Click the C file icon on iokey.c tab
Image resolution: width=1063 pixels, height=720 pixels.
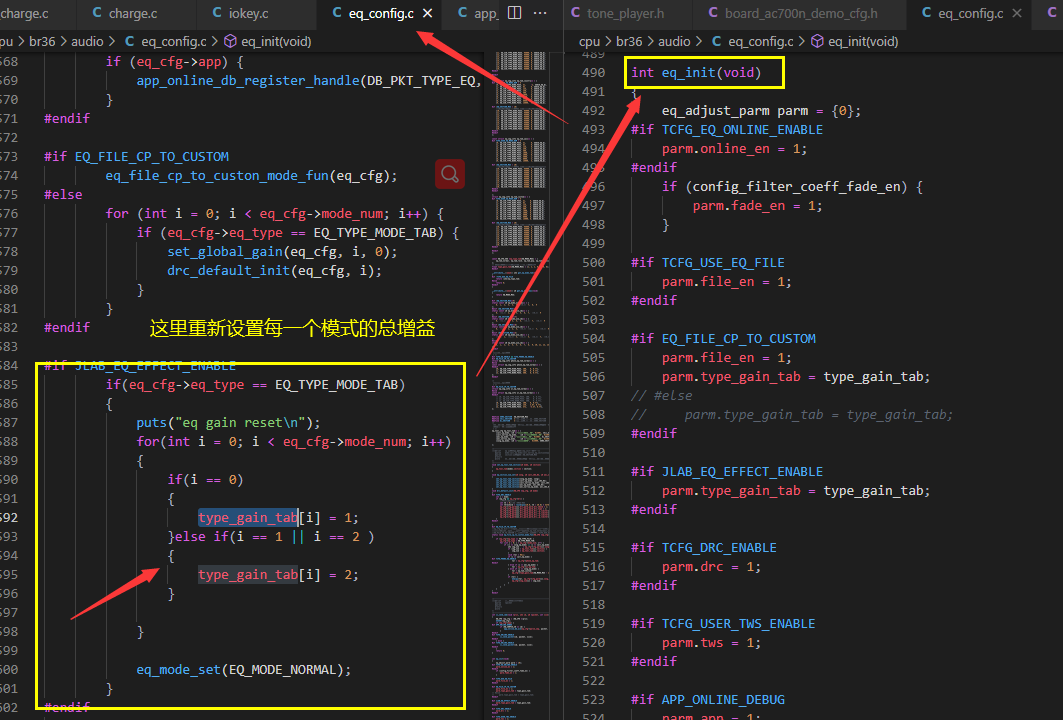tap(217, 13)
